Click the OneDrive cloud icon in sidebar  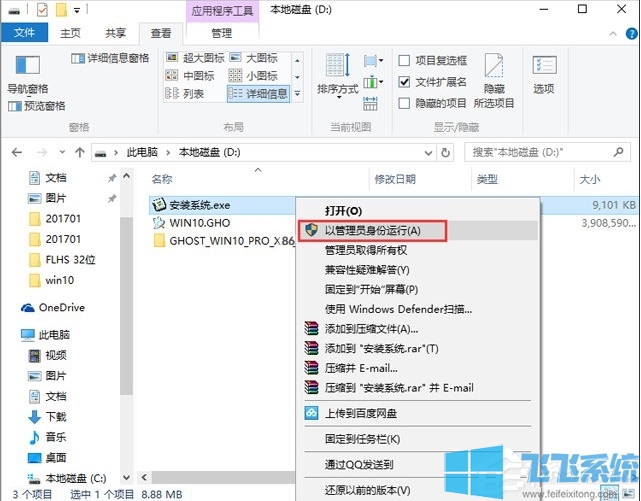click(x=29, y=307)
